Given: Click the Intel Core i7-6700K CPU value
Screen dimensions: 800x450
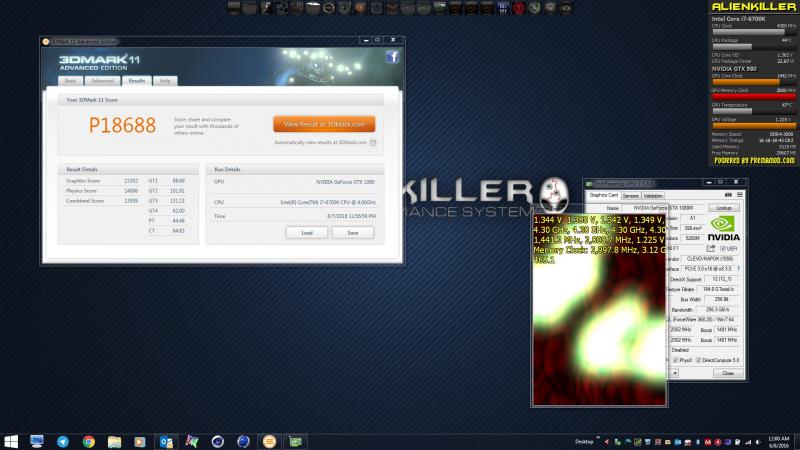Looking at the screenshot, I should pos(328,203).
